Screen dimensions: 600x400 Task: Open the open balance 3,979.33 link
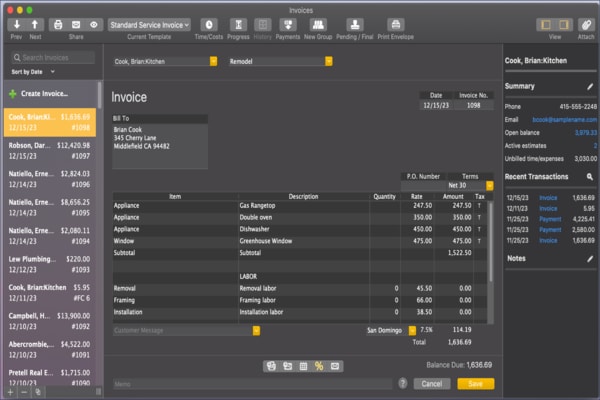click(x=585, y=133)
